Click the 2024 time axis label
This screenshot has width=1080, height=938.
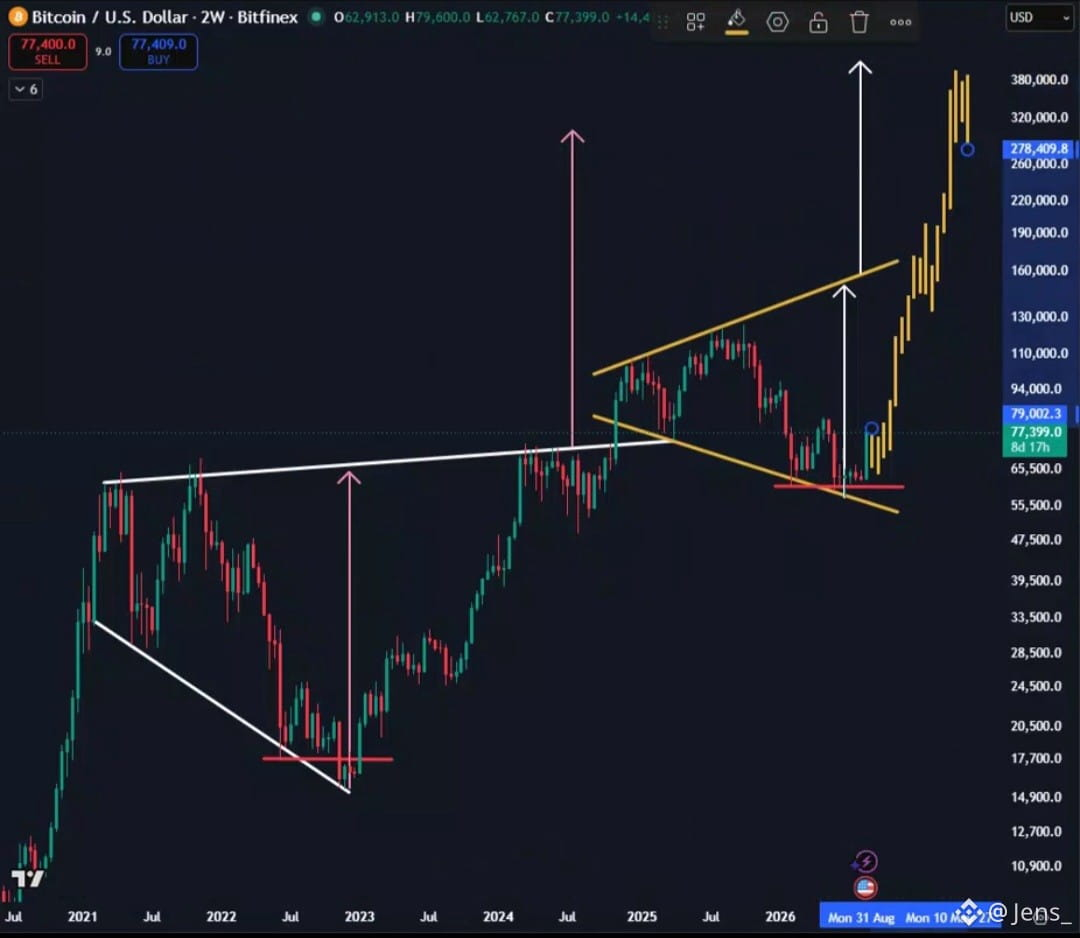click(x=498, y=917)
